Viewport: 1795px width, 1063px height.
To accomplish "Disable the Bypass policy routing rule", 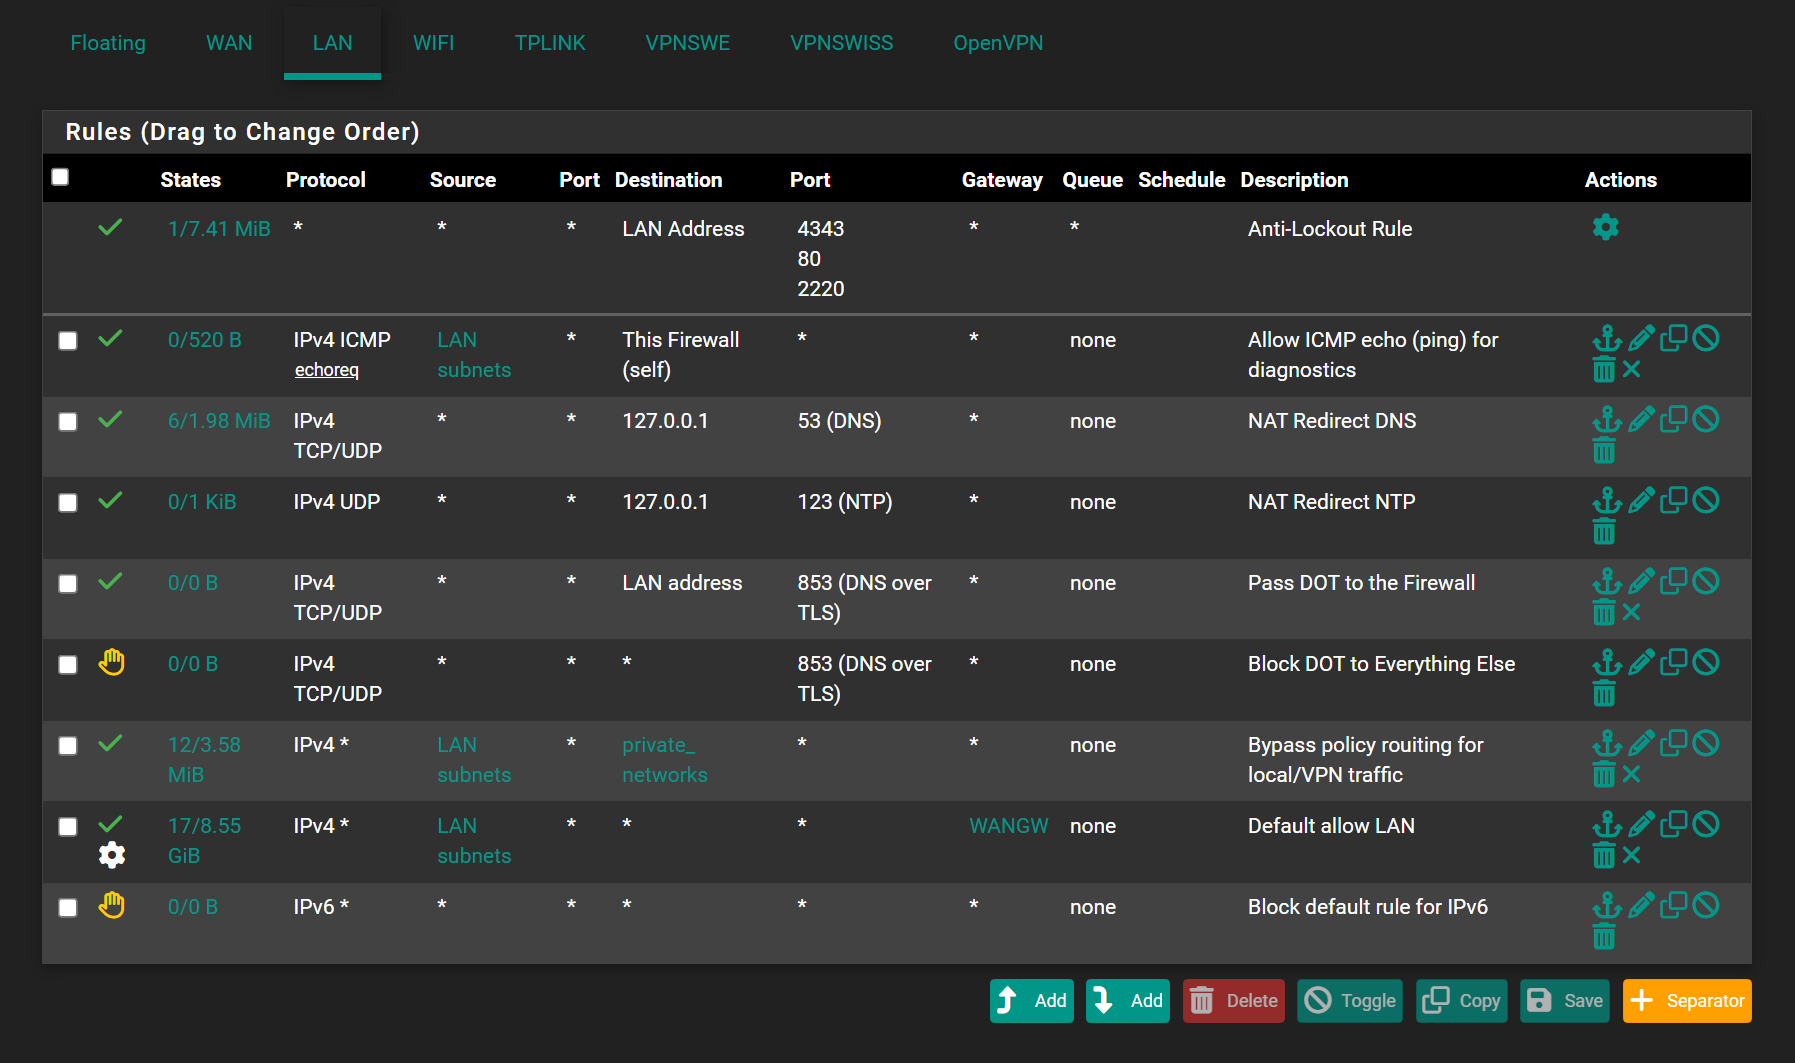I will tap(1706, 743).
